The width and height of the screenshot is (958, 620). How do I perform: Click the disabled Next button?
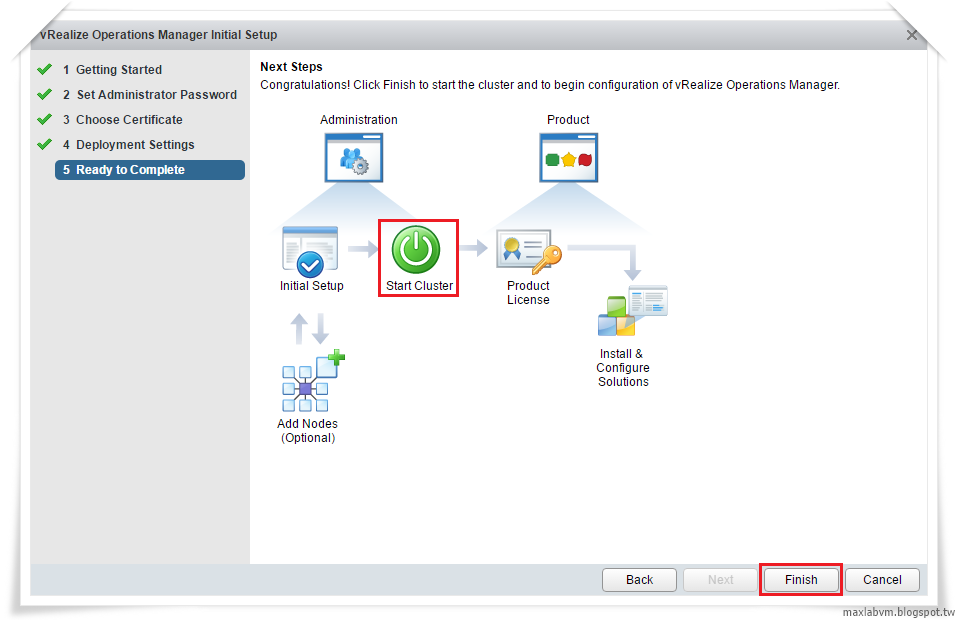click(720, 580)
